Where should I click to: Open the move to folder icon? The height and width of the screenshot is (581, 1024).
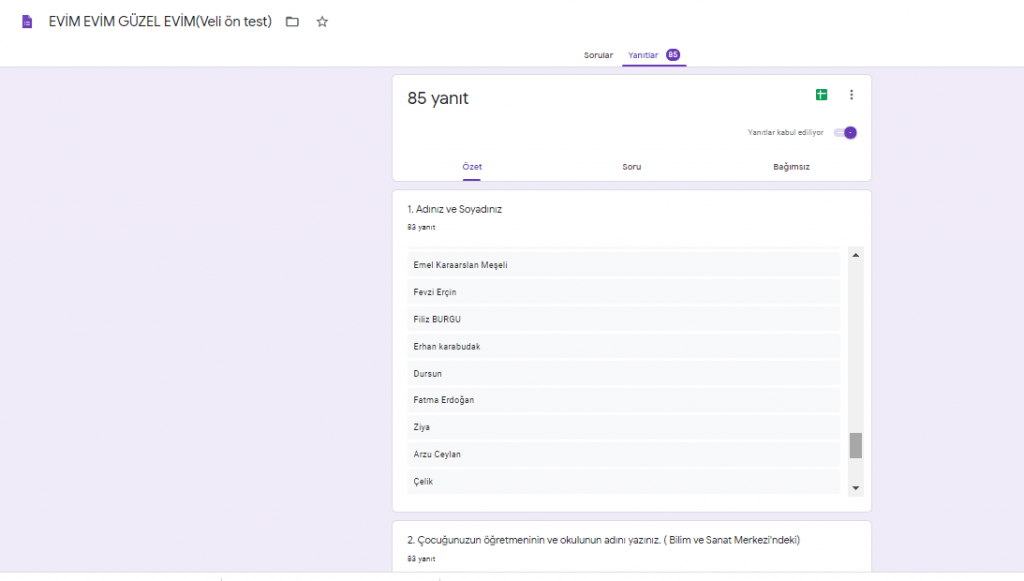290,20
